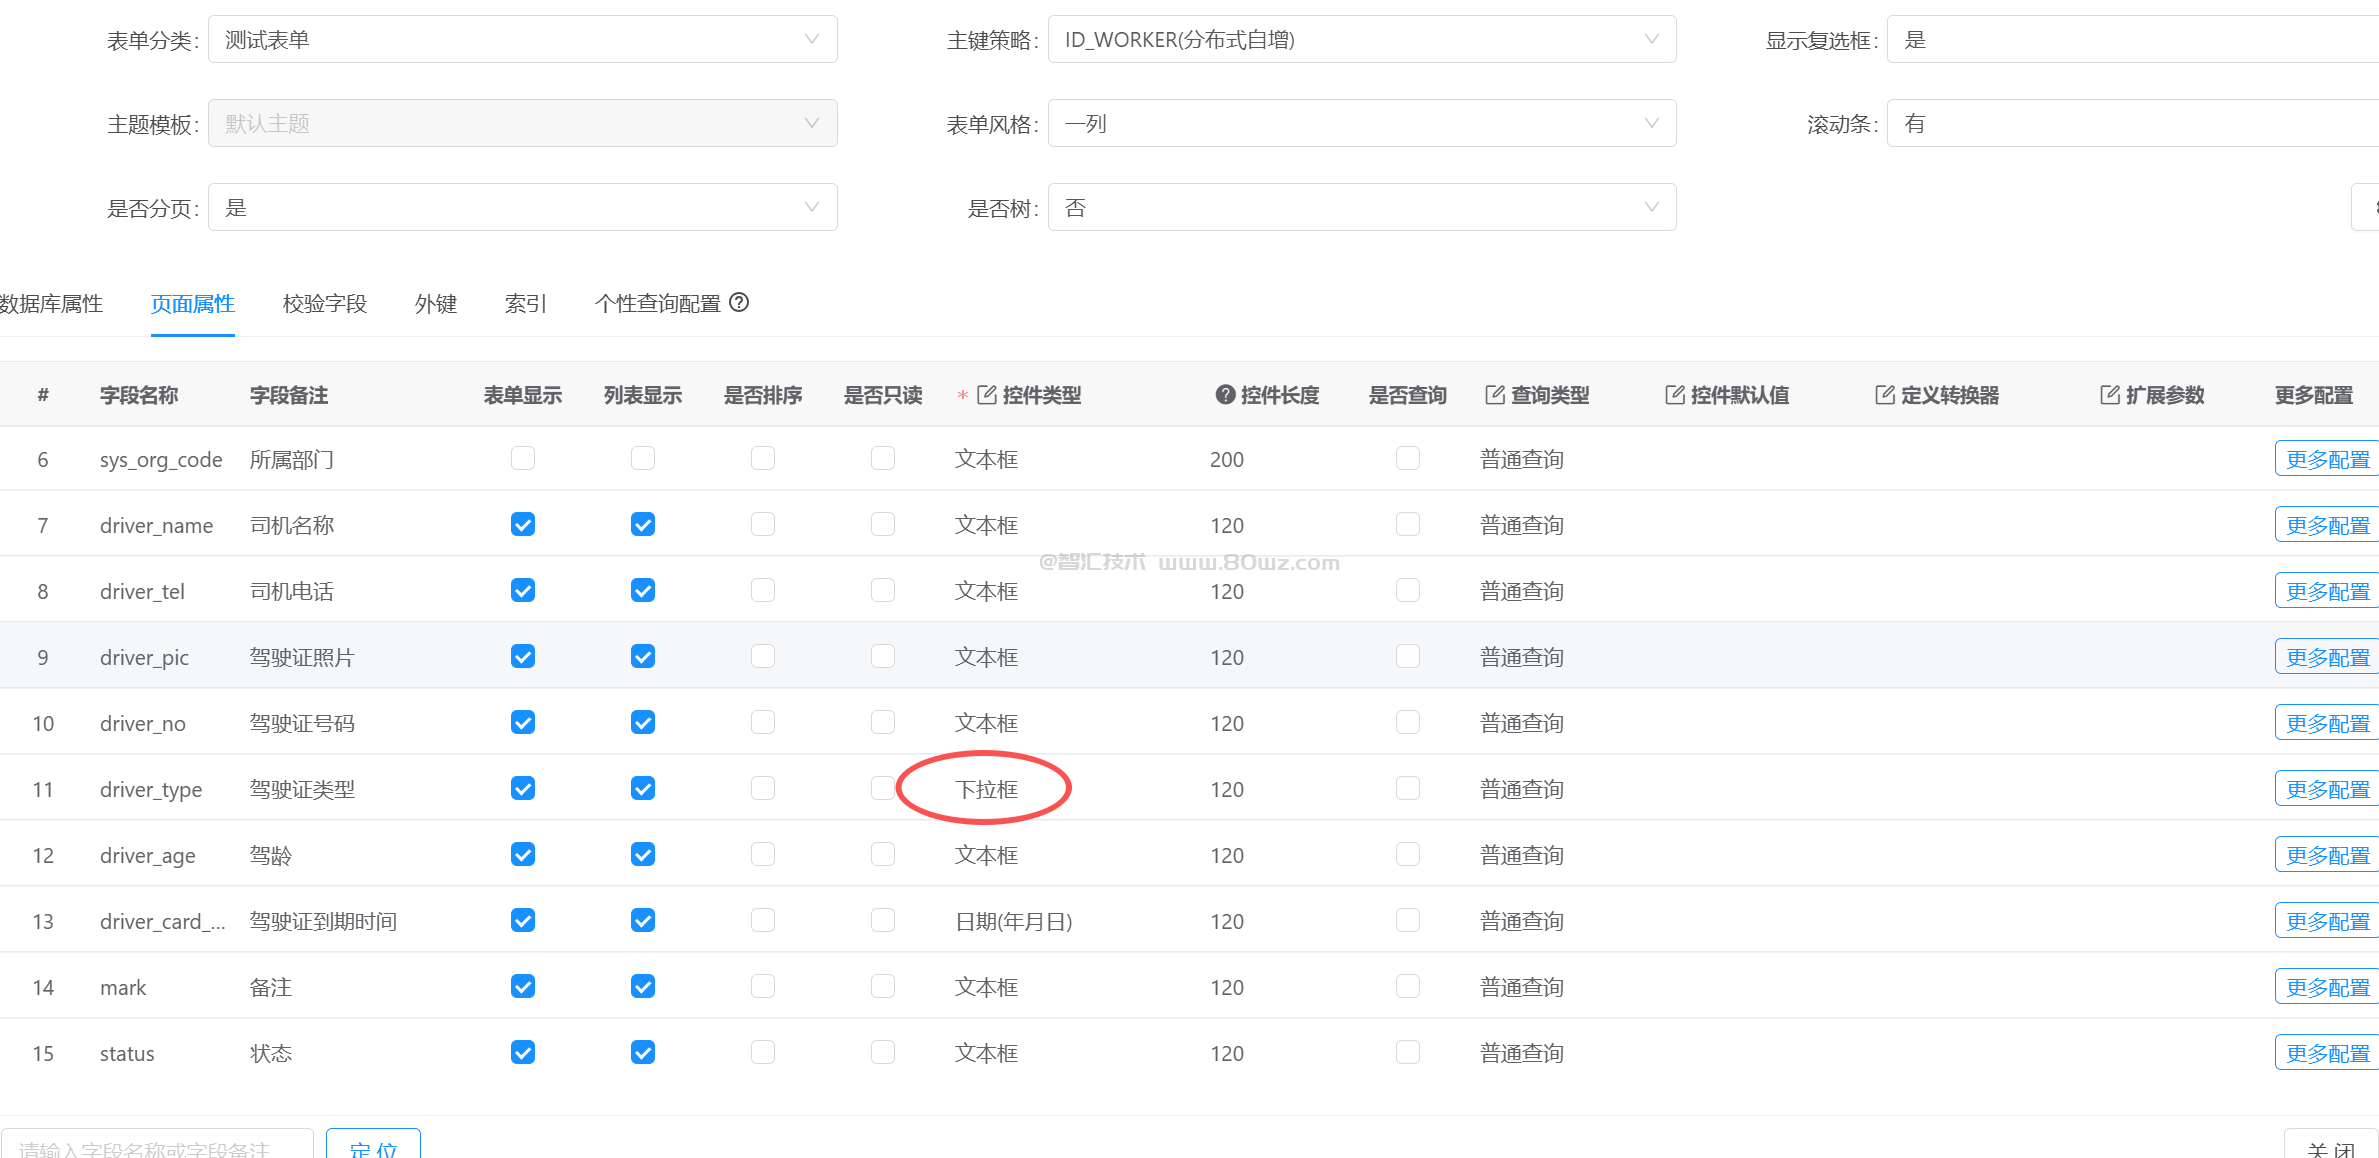Viewport: 2379px width, 1158px height.
Task: Uncheck 列表显示 for driver_tel
Action: [x=643, y=590]
